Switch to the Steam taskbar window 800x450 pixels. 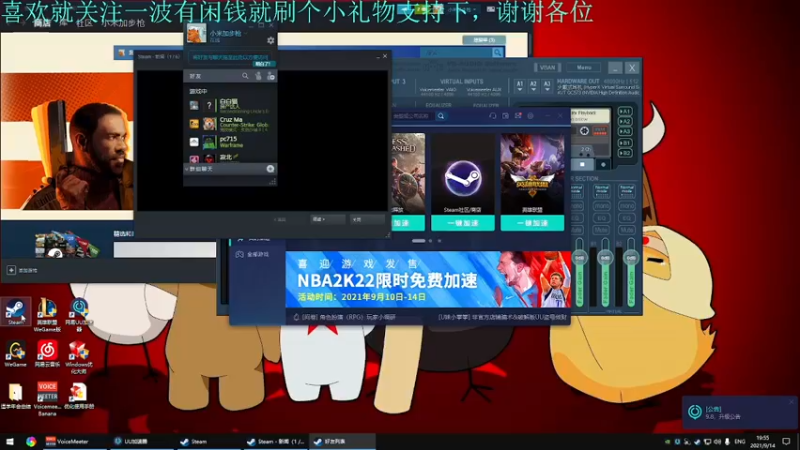(207, 441)
